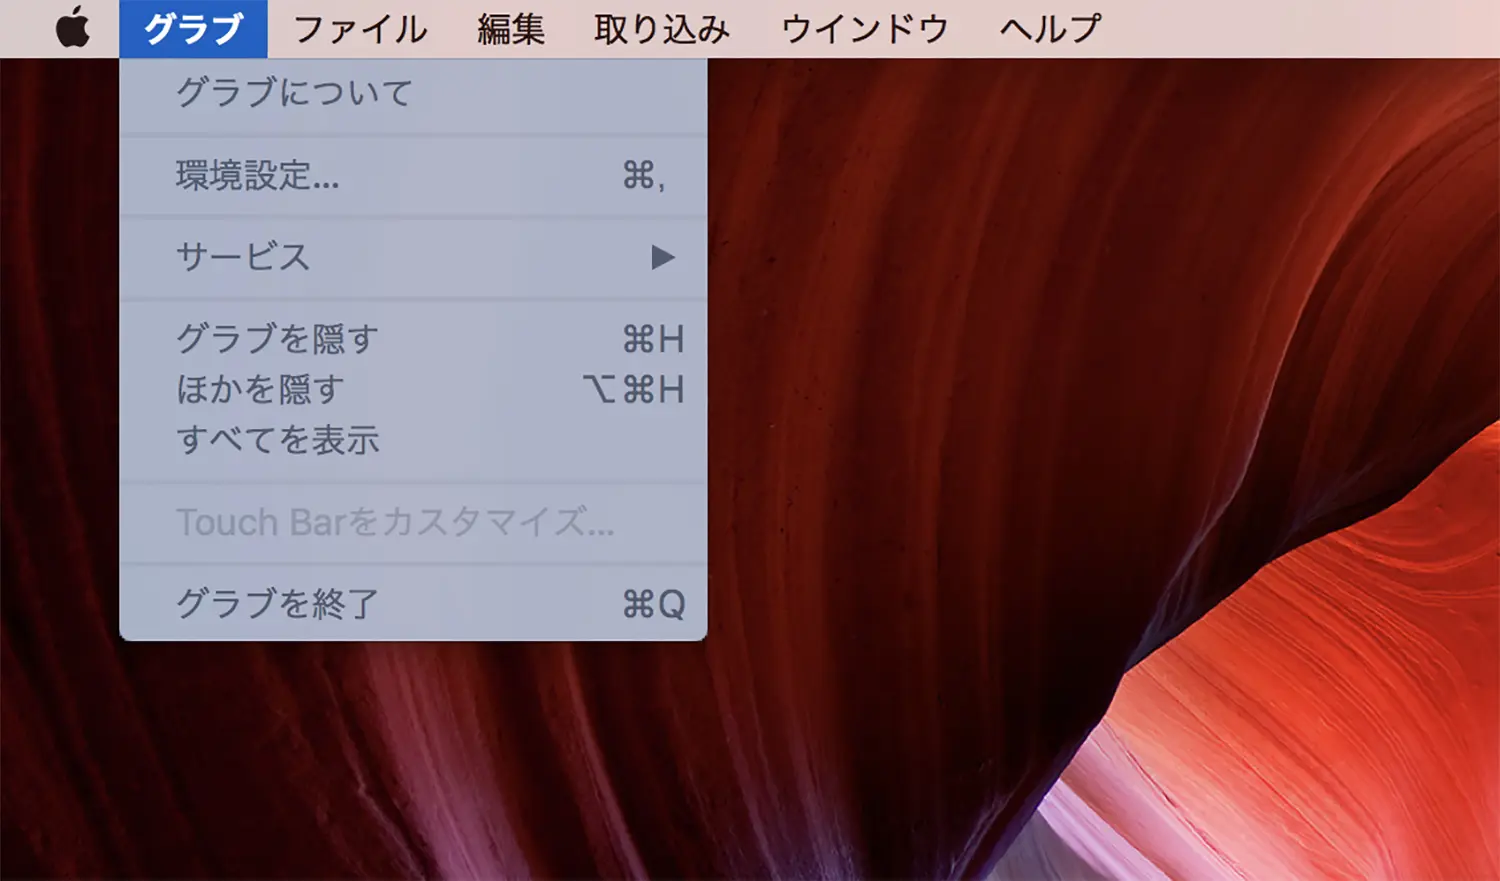This screenshot has height=881, width=1500.
Task: Click empty menu bar right of ヘルプ
Action: [x=1300, y=28]
